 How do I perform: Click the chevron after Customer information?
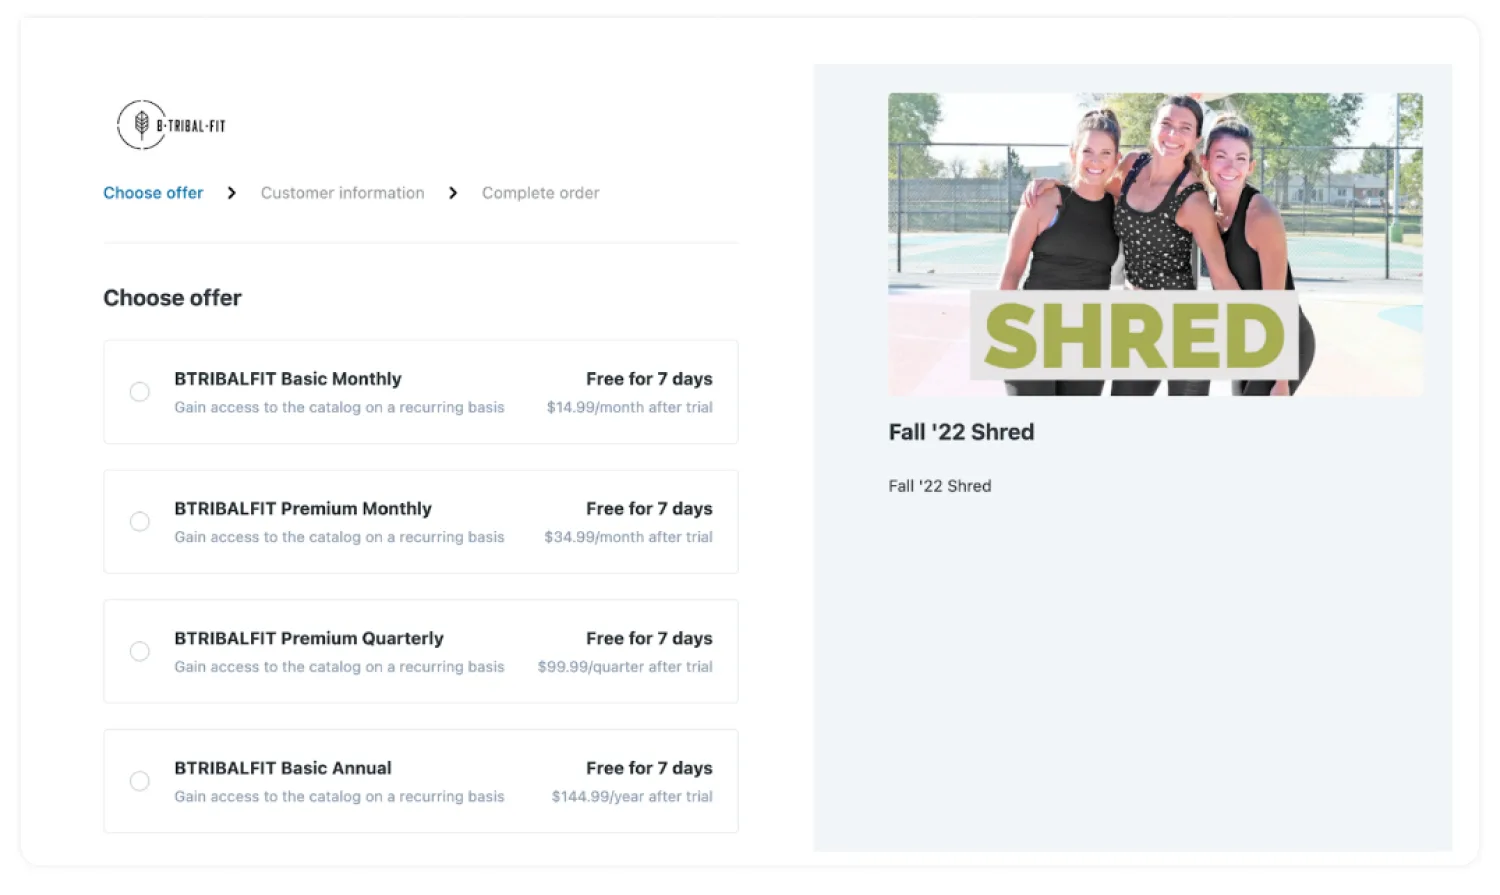tap(453, 193)
